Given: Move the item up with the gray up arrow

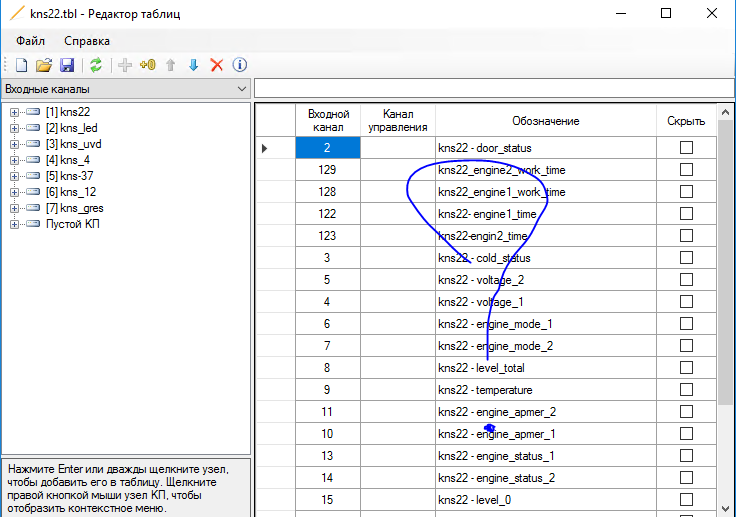Looking at the screenshot, I should click(171, 65).
